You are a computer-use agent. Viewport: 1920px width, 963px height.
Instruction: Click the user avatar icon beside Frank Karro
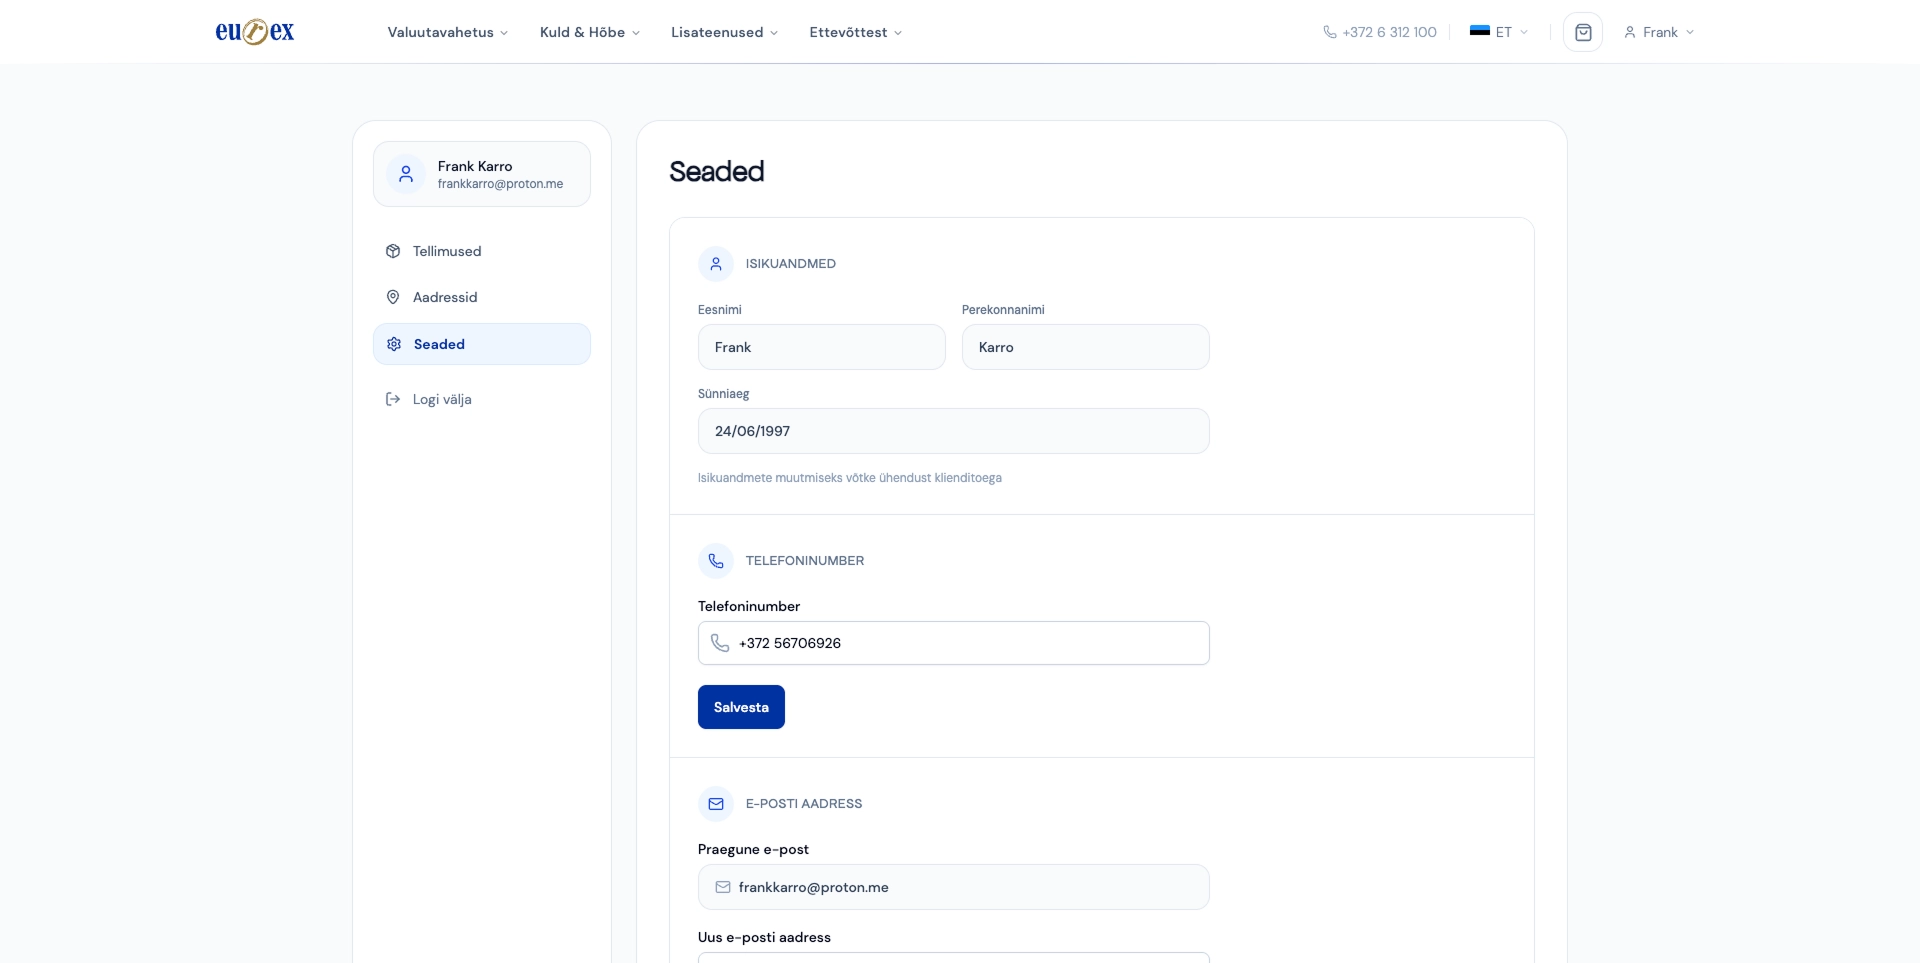406,174
